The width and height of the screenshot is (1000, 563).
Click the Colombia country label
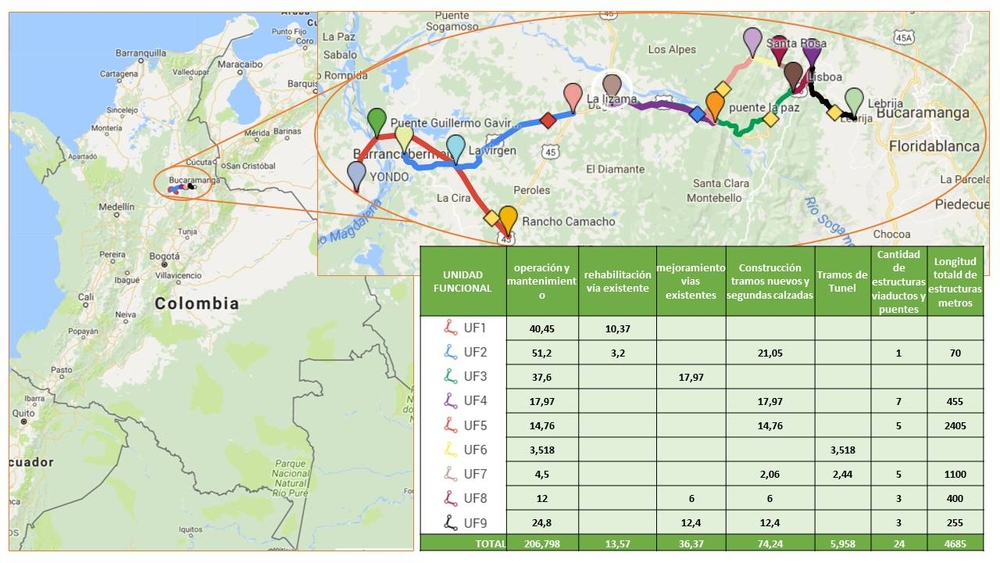coord(196,303)
